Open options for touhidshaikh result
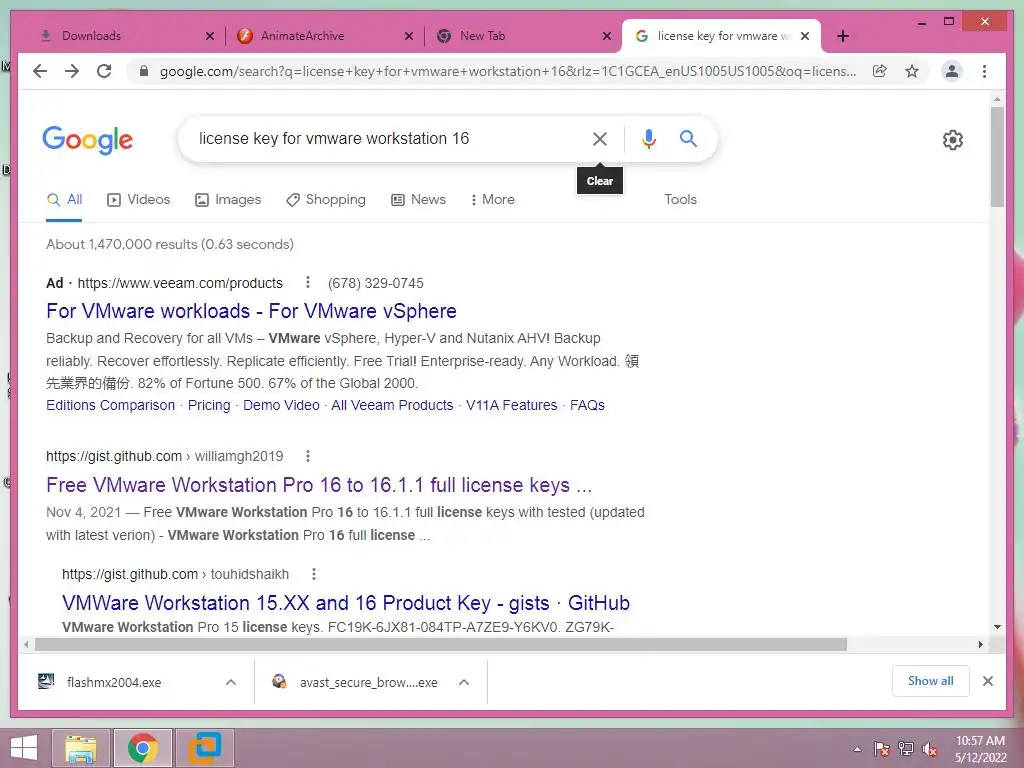 click(x=313, y=574)
